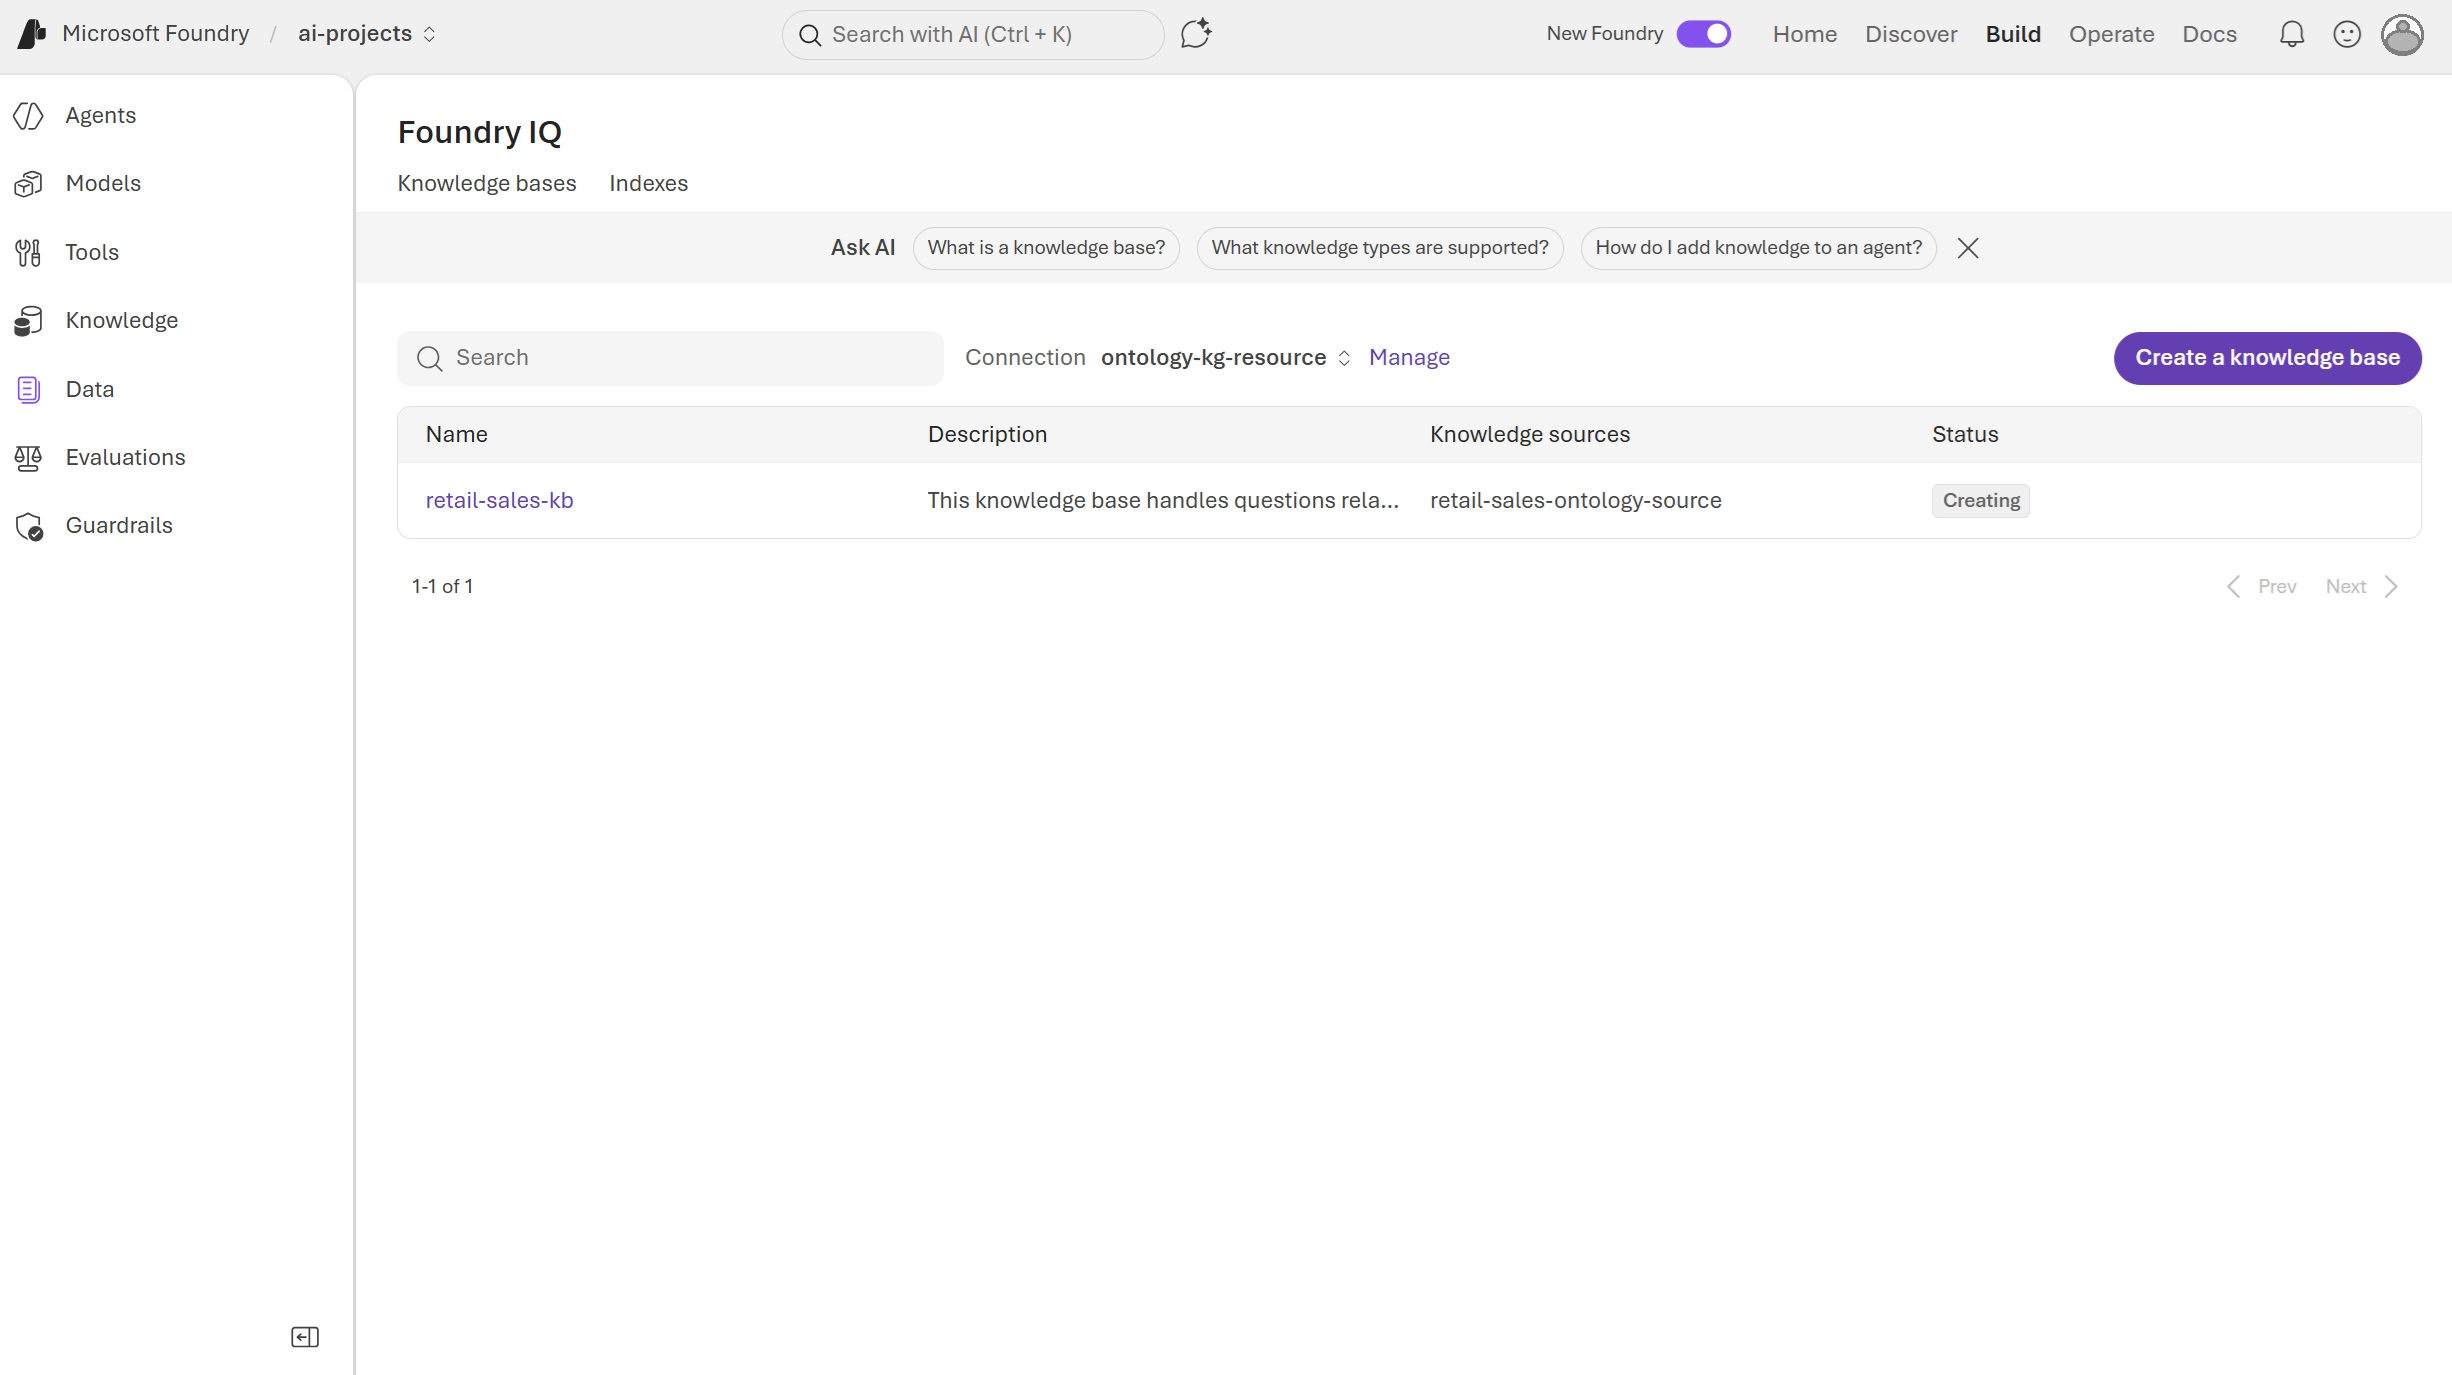Focus the Search with AI field
The width and height of the screenshot is (2452, 1375).
[973, 35]
